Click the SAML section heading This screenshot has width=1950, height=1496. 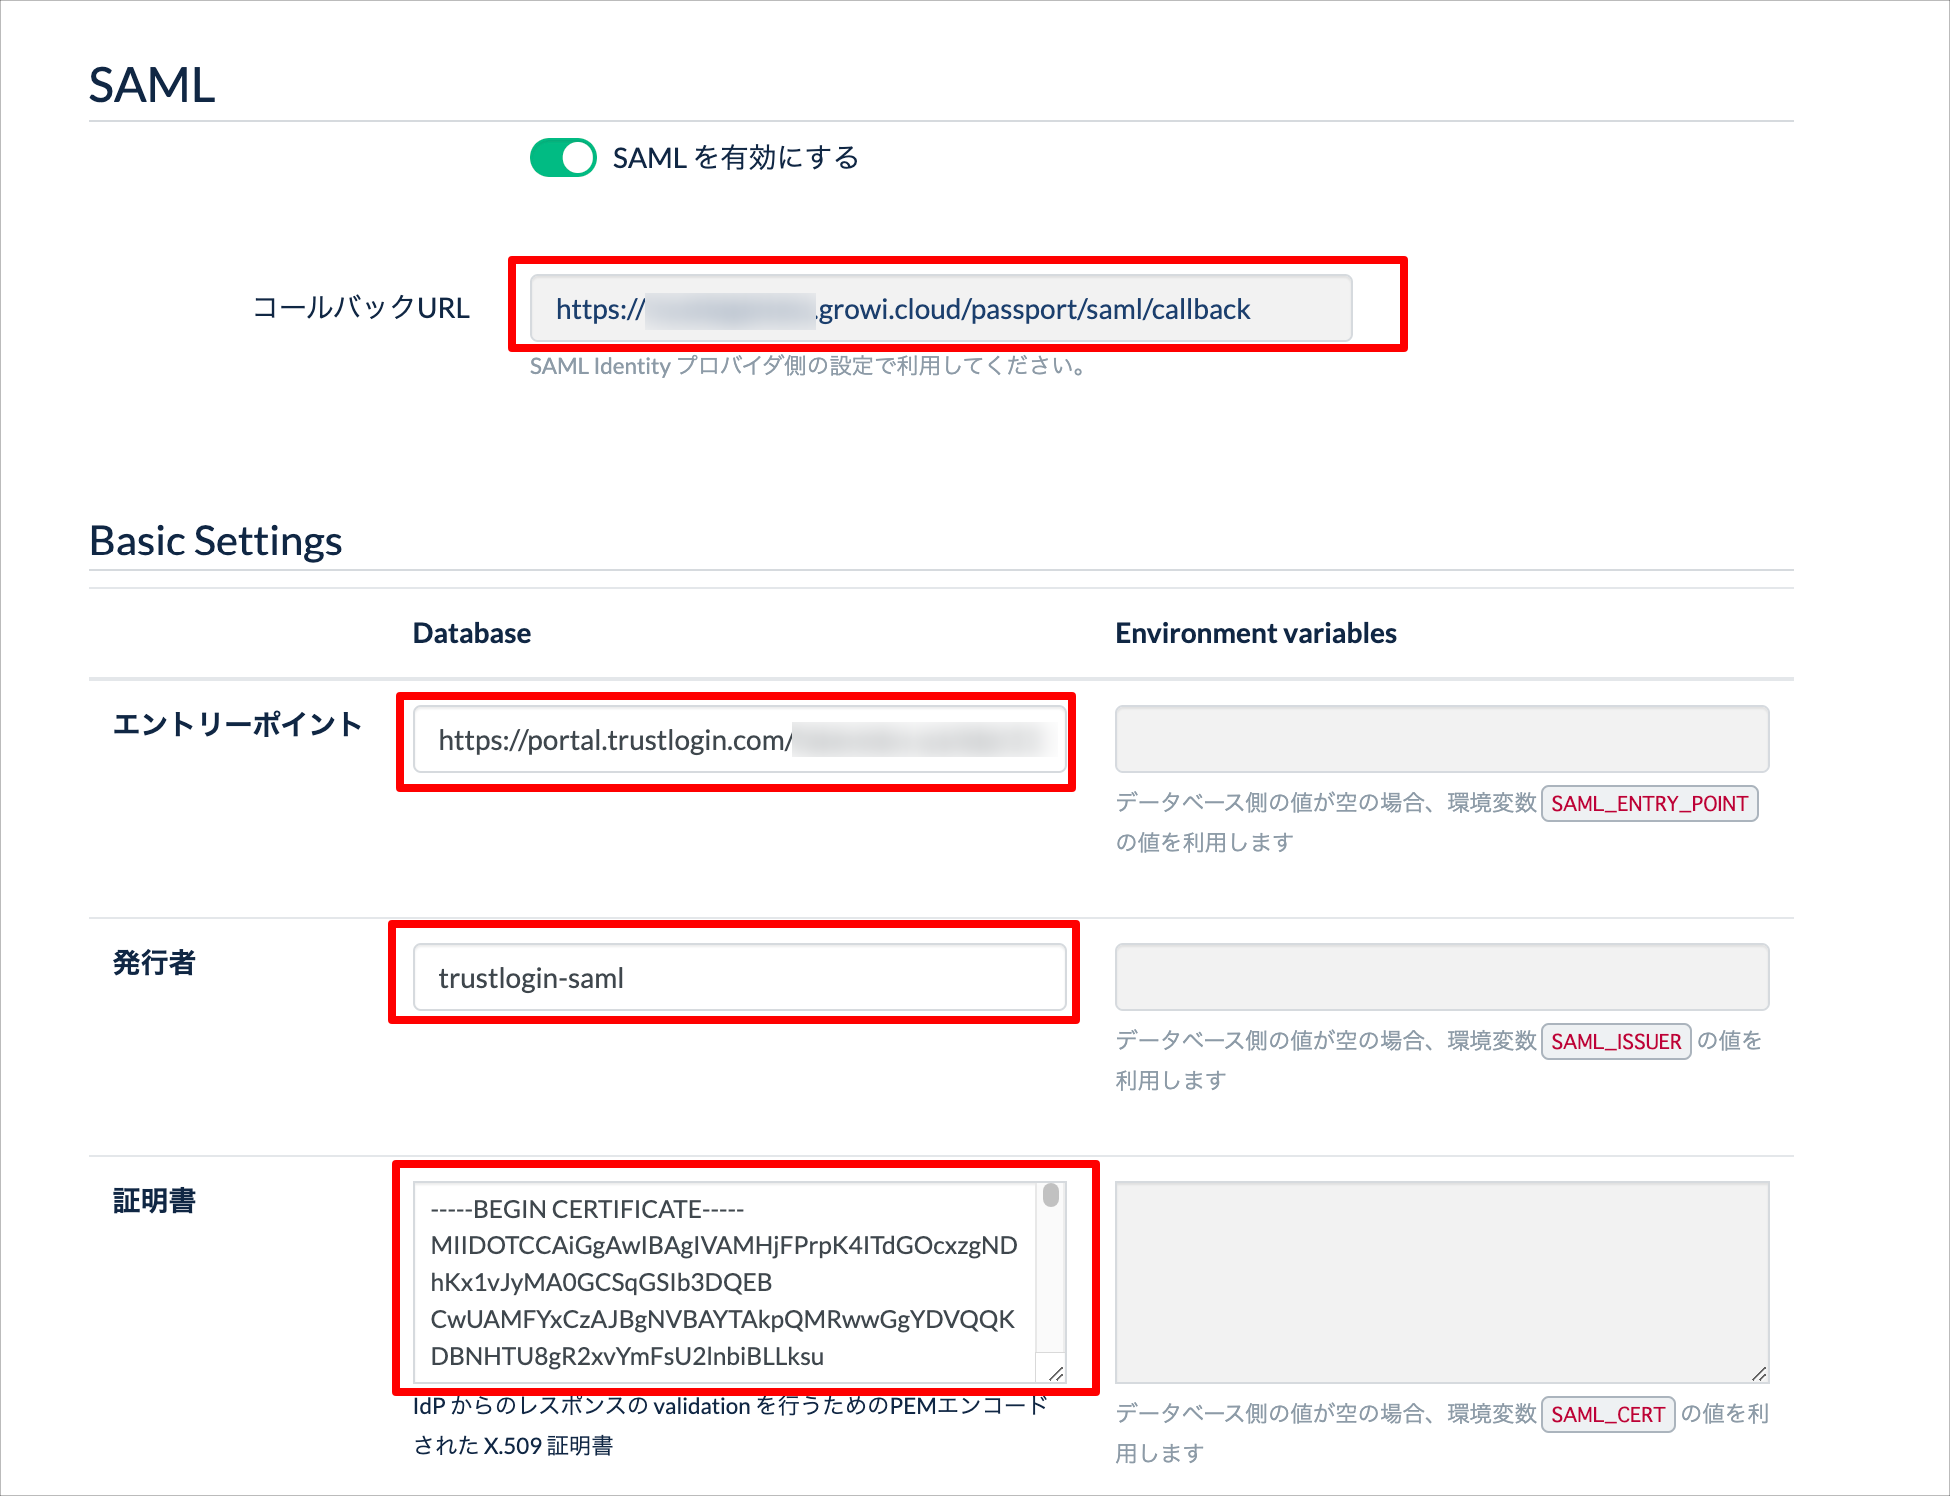(150, 87)
